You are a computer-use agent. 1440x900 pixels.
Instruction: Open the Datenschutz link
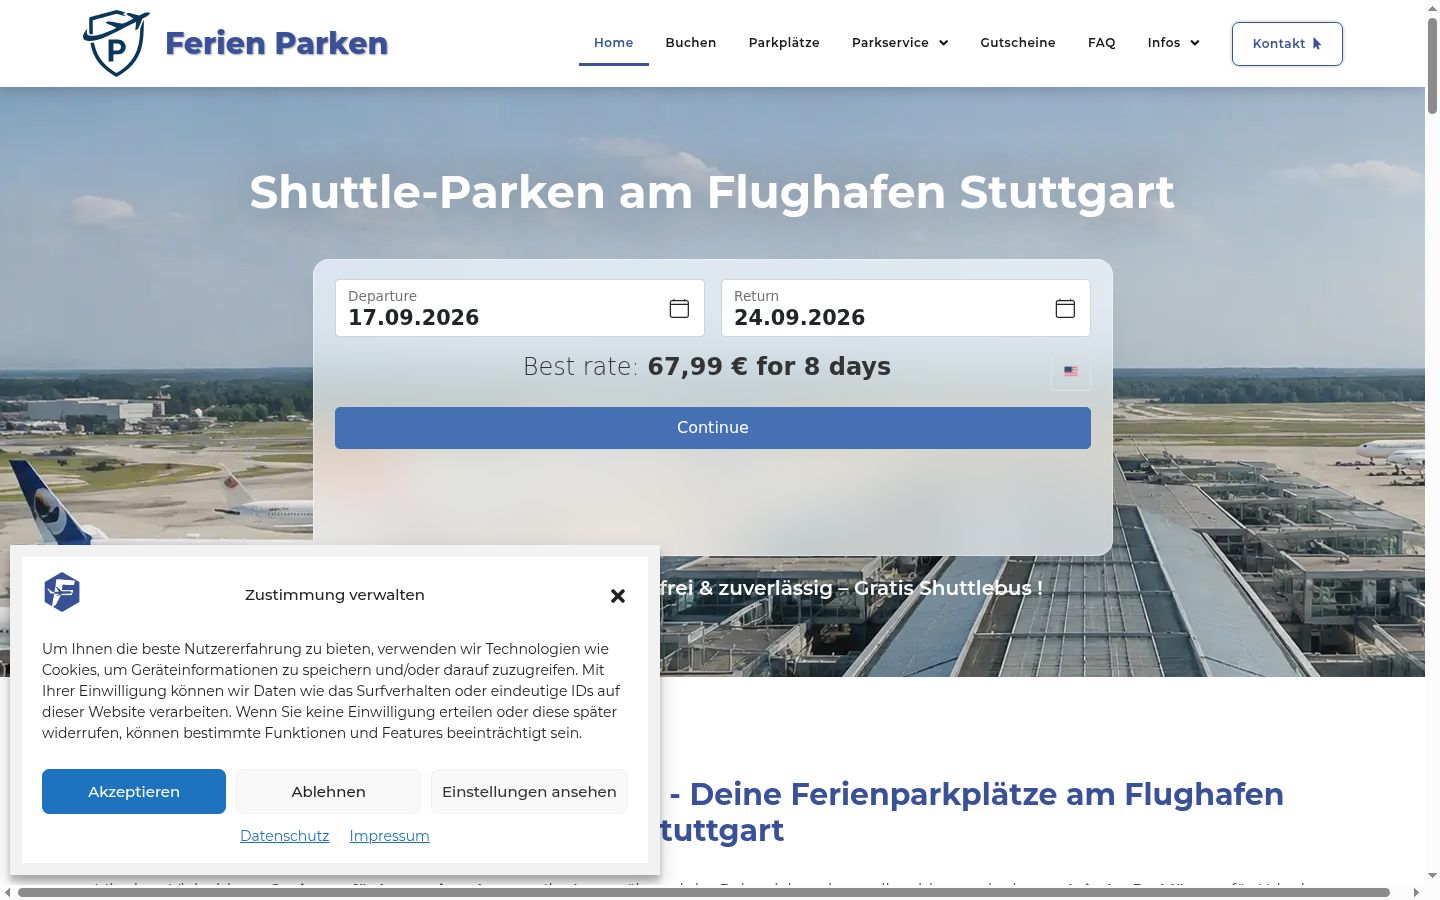(x=285, y=836)
